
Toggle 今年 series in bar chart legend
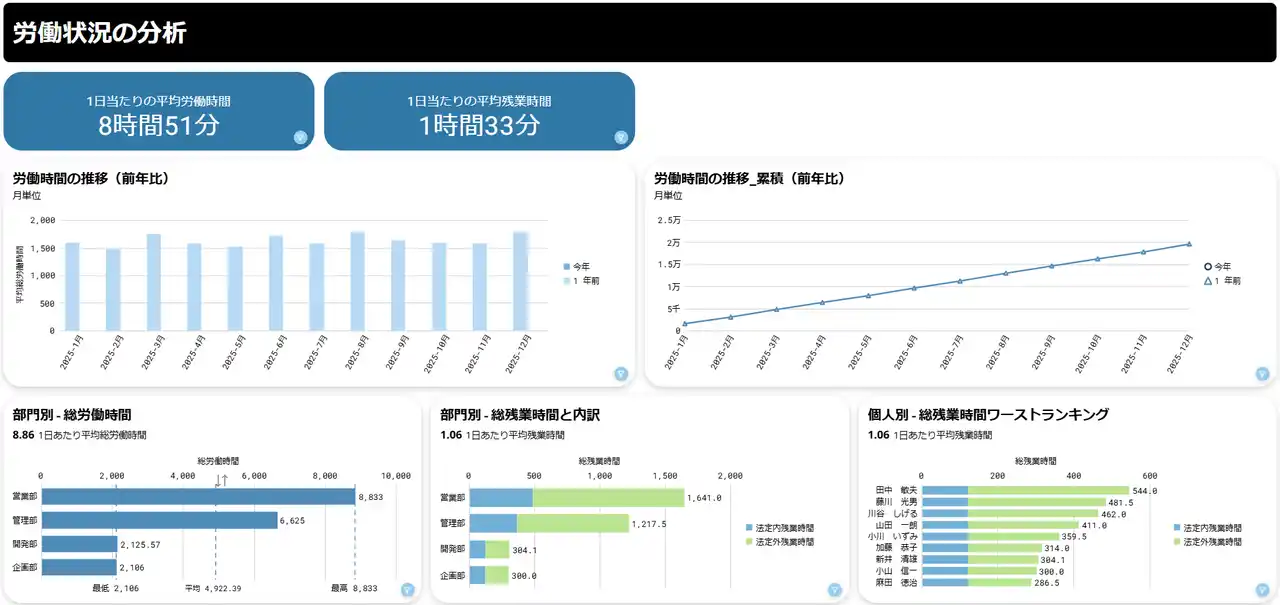pyautogui.click(x=581, y=266)
